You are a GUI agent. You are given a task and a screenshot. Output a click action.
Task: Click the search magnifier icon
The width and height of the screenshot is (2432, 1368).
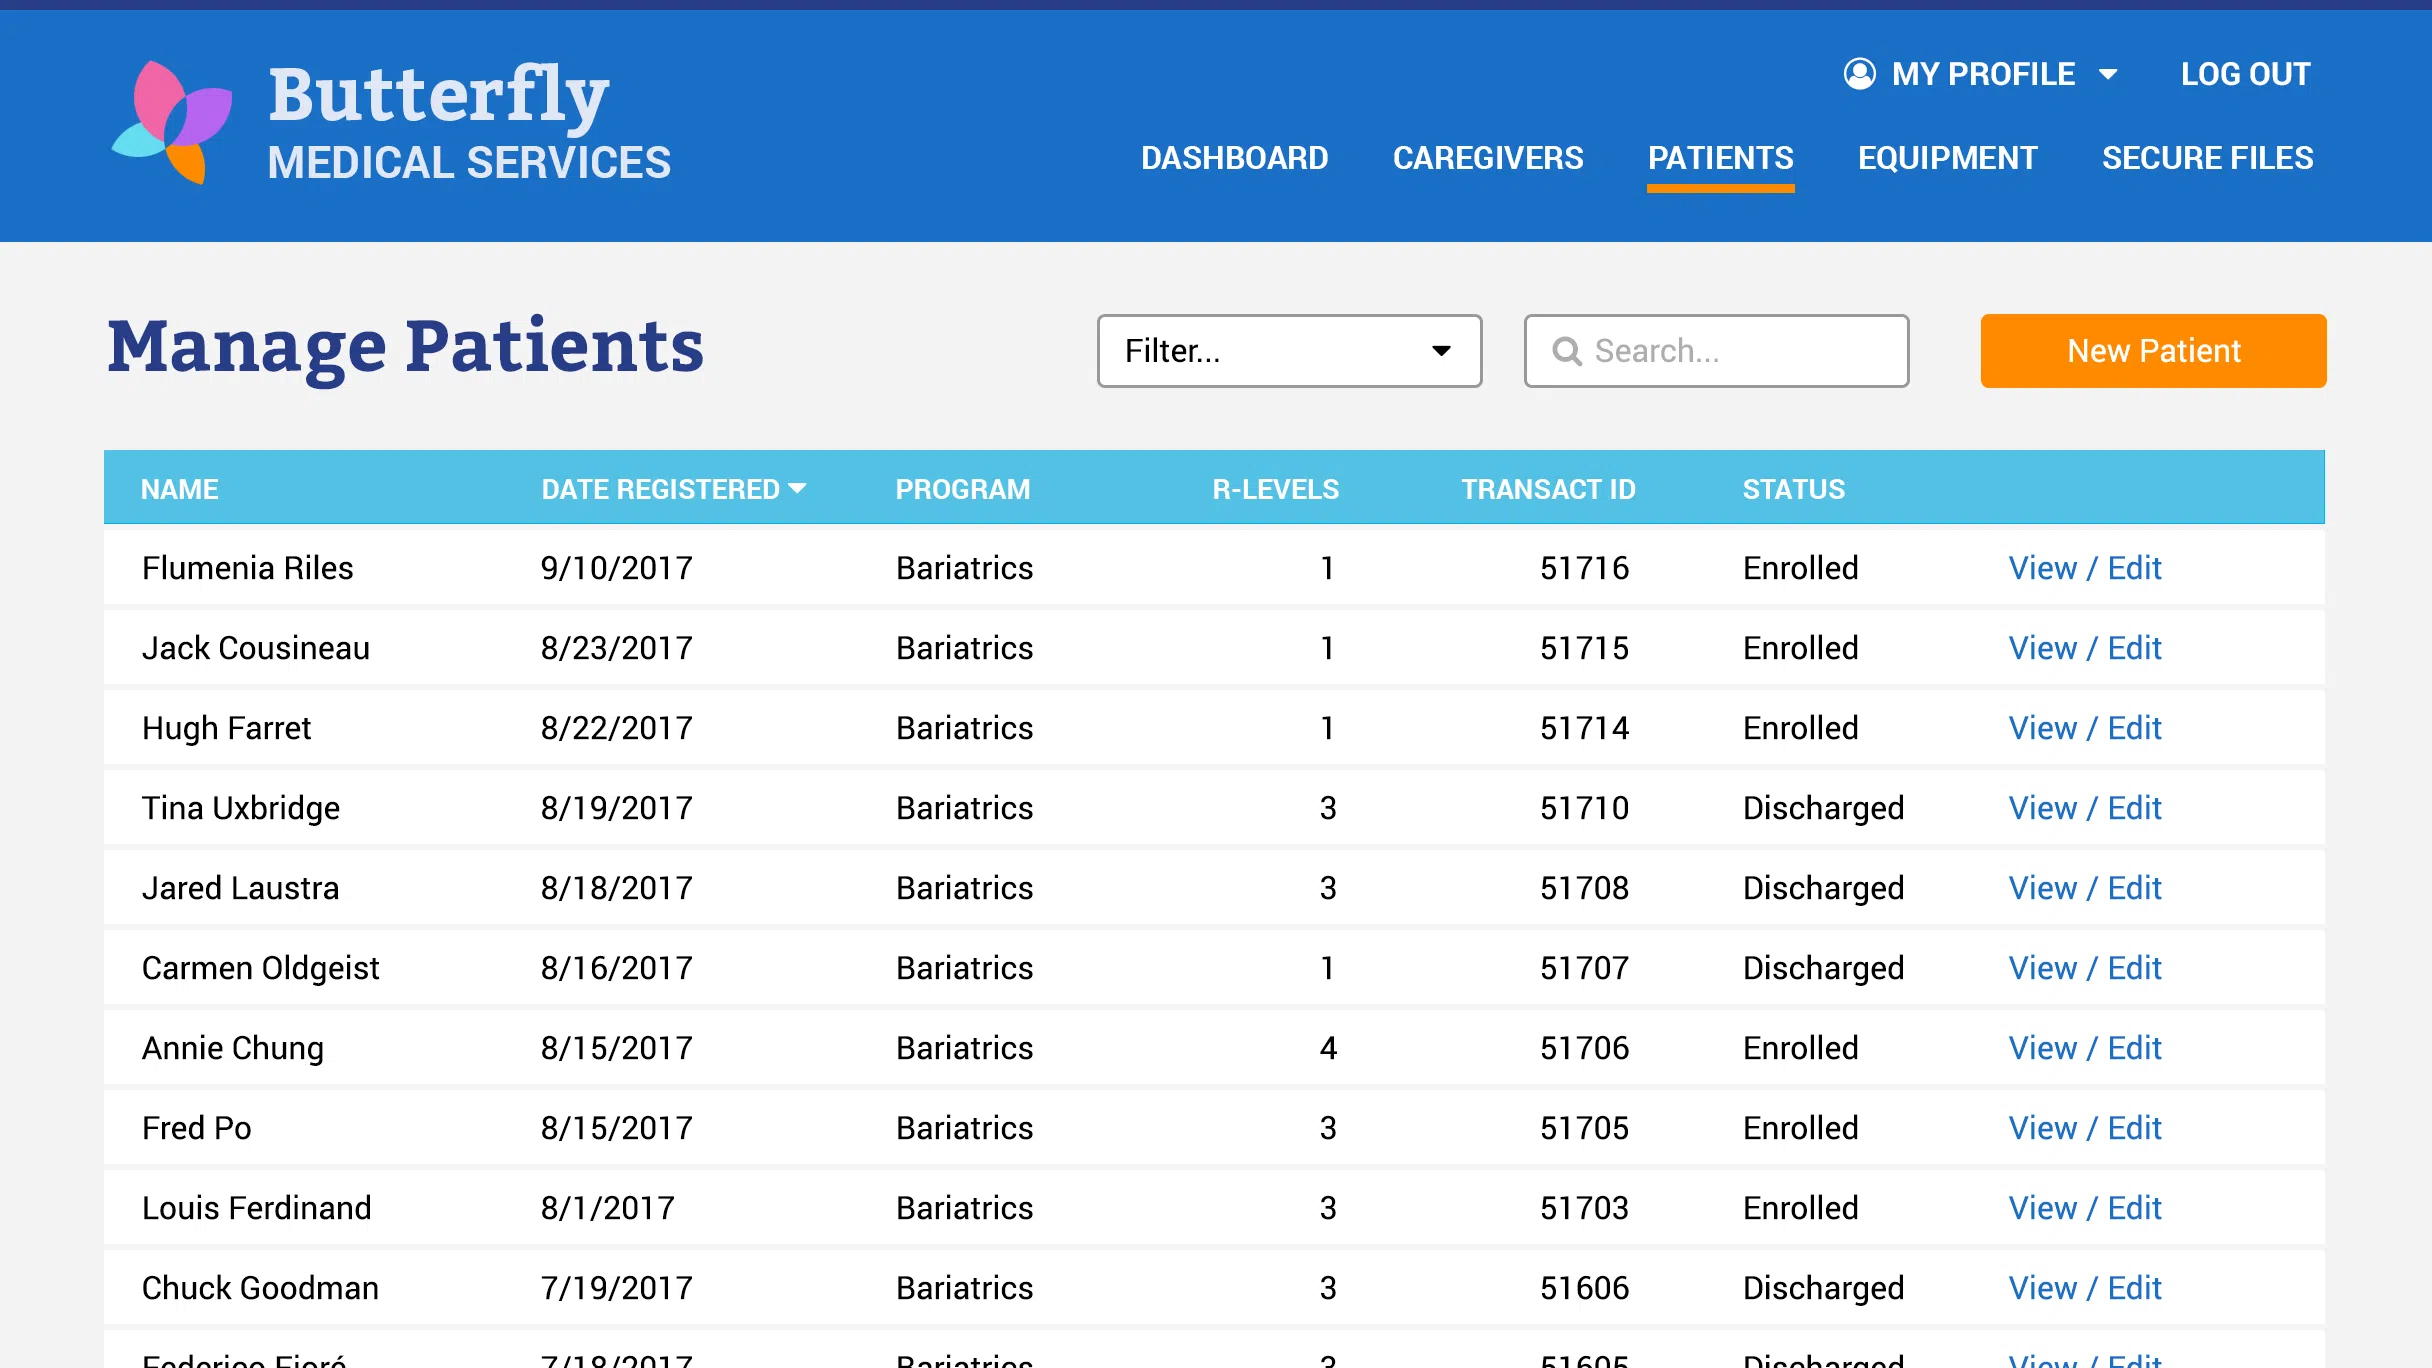tap(1566, 351)
